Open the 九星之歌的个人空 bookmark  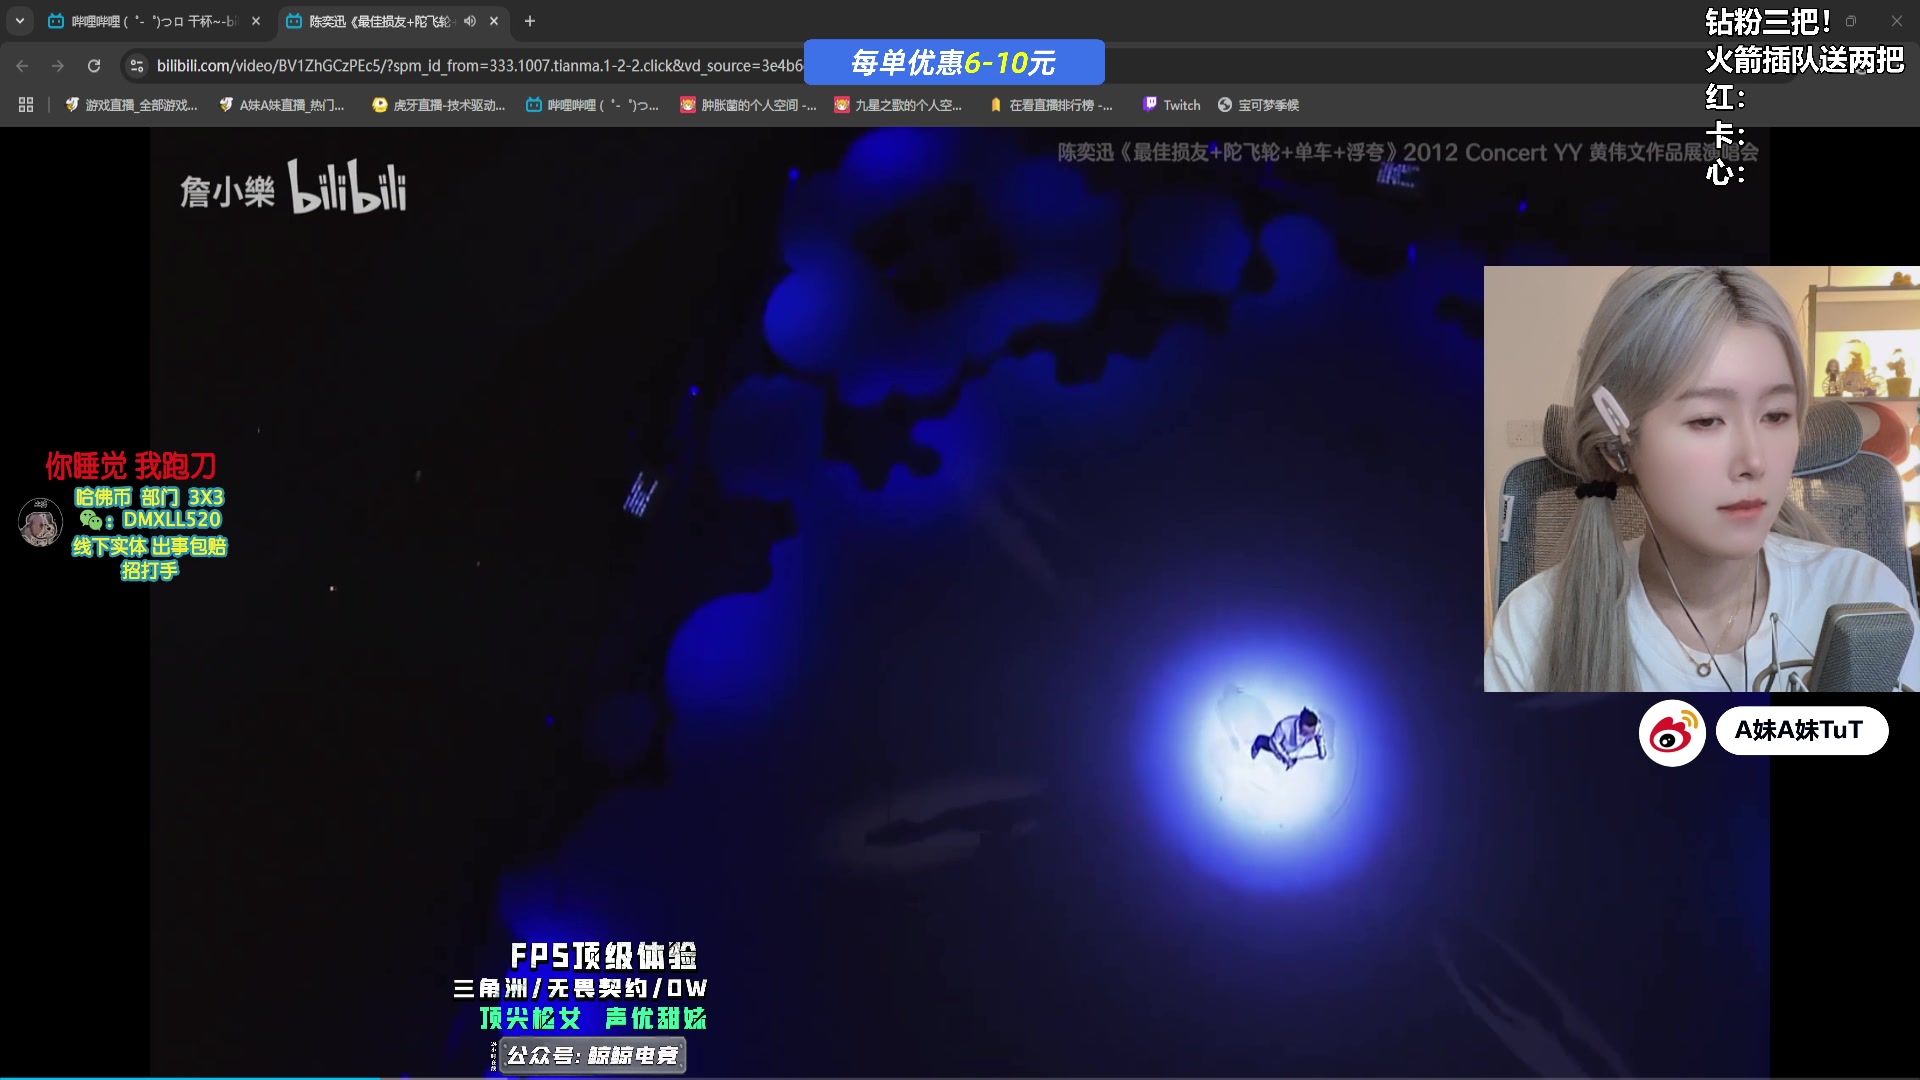click(898, 105)
